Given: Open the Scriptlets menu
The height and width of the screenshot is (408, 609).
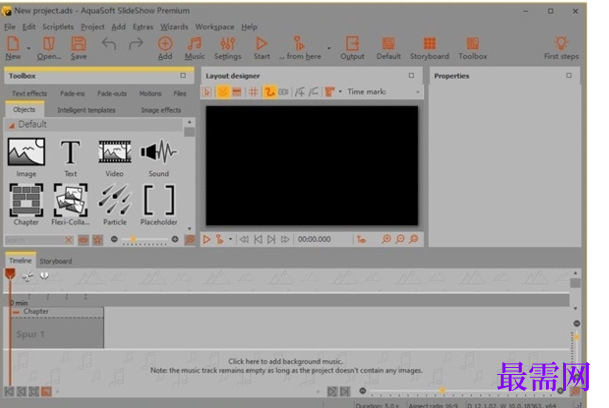Looking at the screenshot, I should click(x=58, y=27).
